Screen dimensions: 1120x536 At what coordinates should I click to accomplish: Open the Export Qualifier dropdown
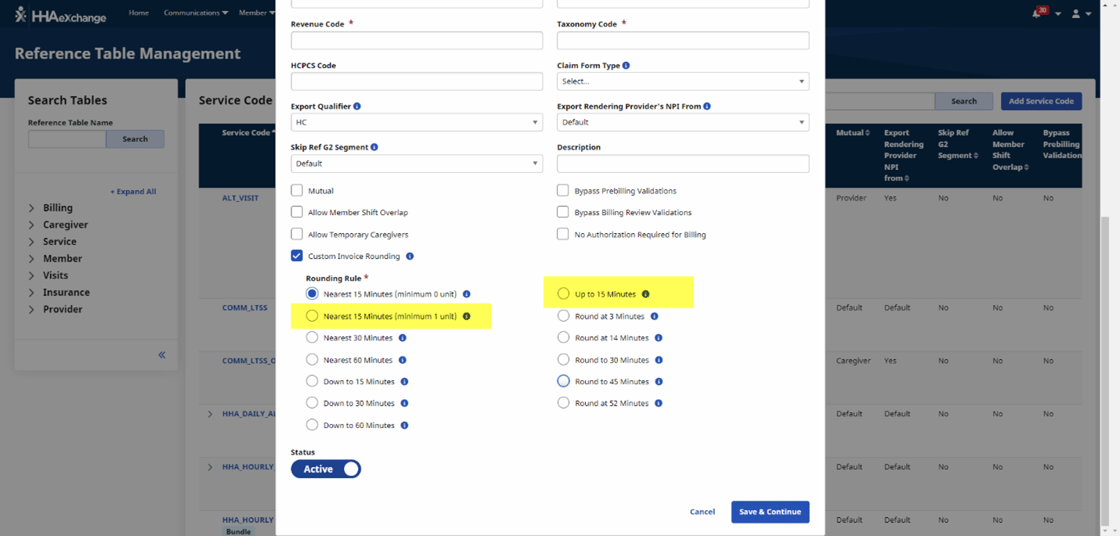tap(416, 122)
